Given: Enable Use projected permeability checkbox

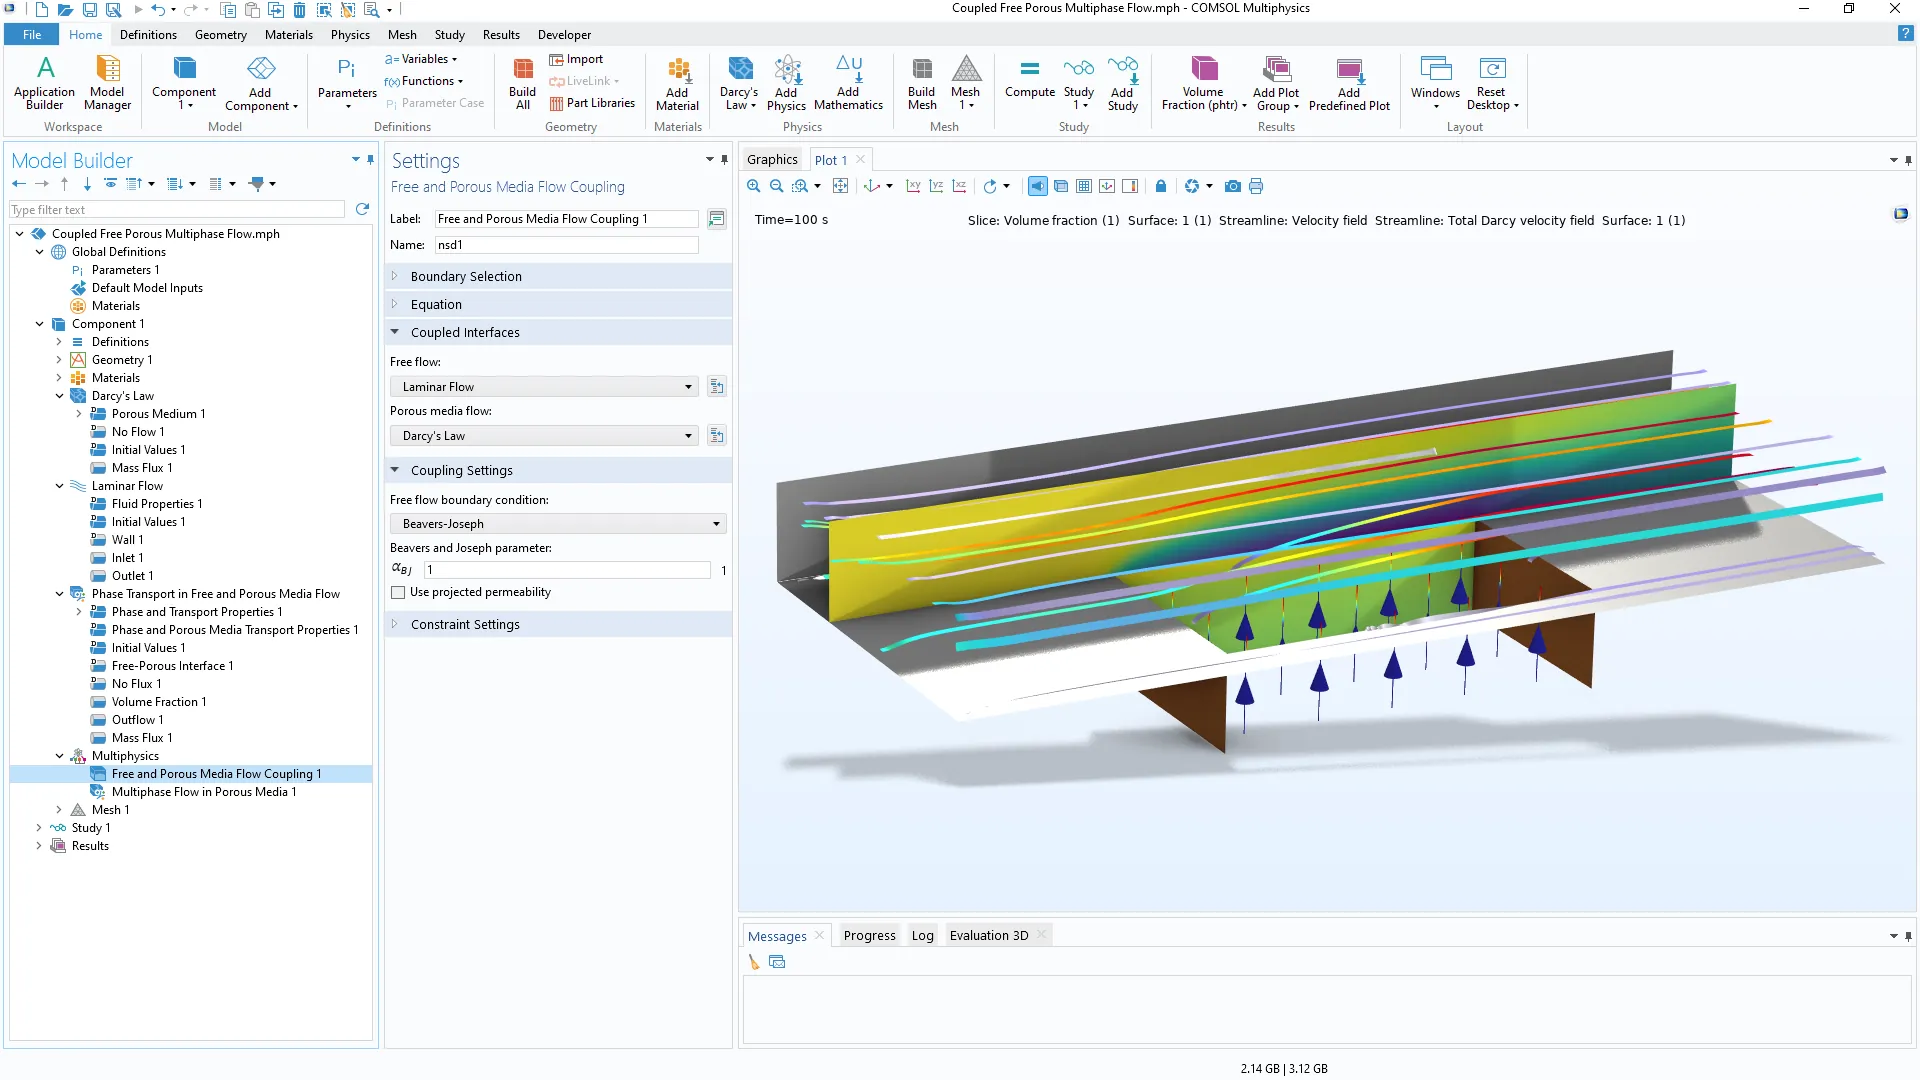Looking at the screenshot, I should click(x=398, y=592).
